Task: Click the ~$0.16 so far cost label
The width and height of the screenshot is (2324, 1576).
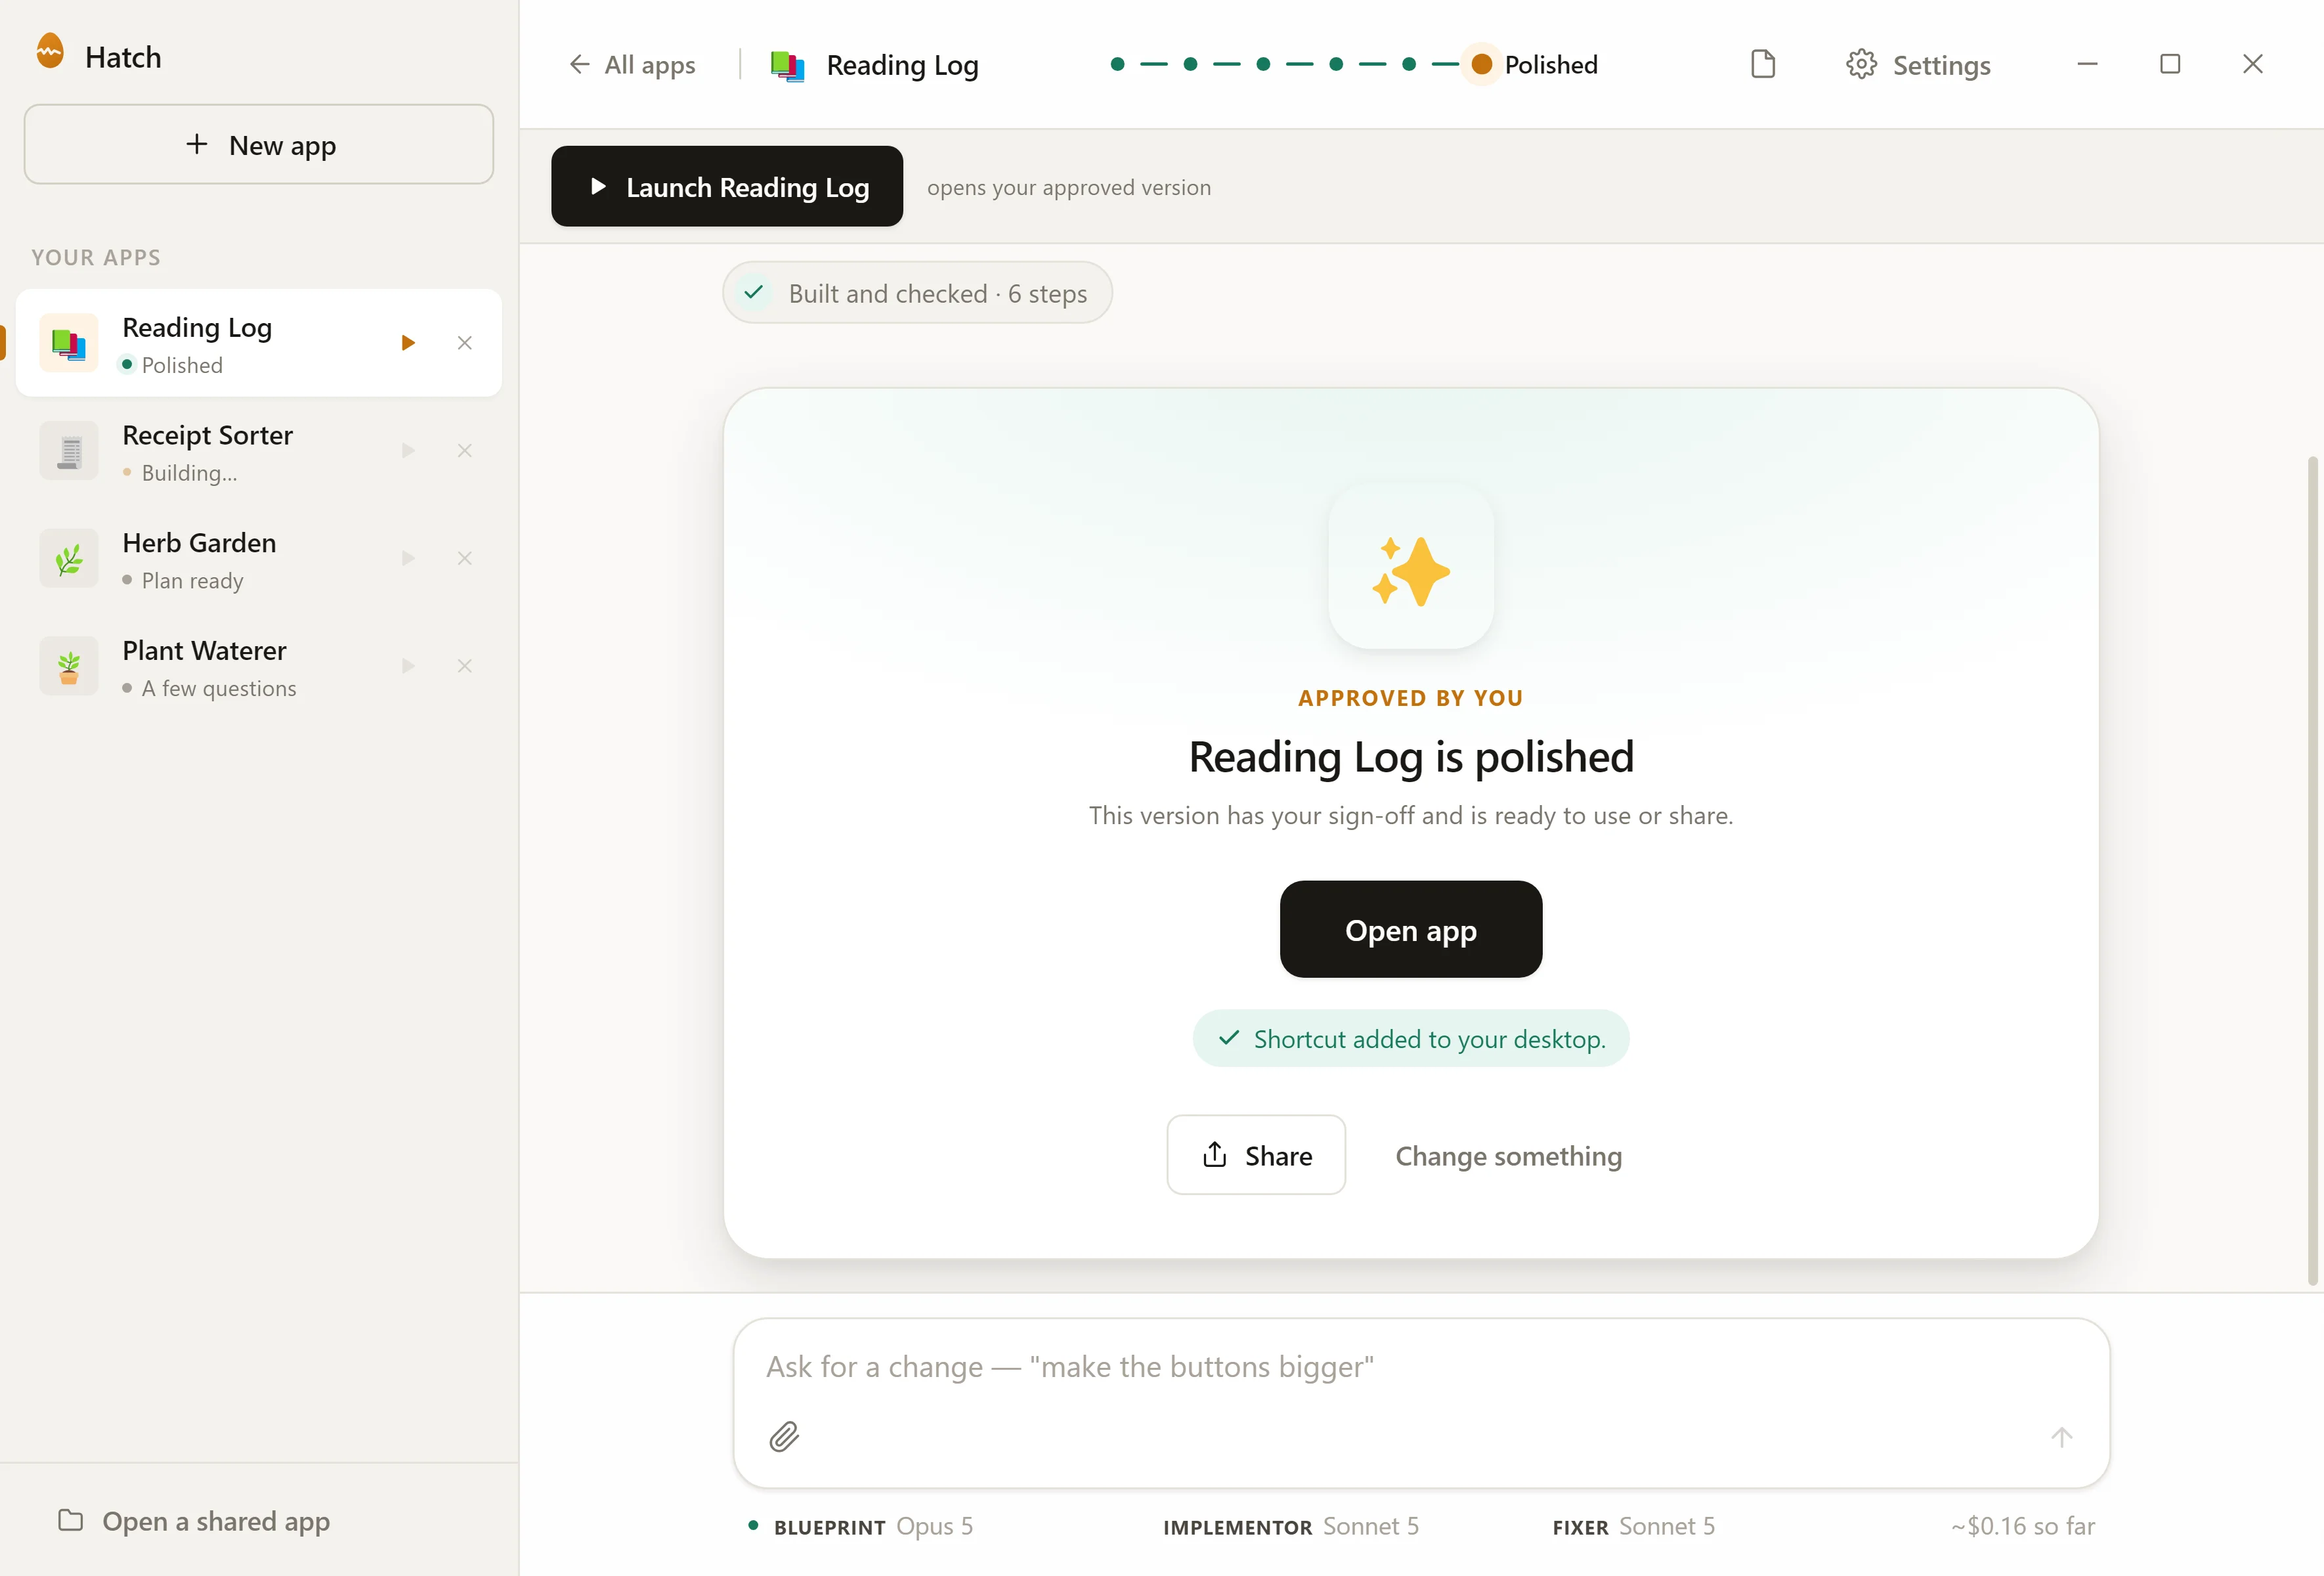Action: pyautogui.click(x=2022, y=1526)
